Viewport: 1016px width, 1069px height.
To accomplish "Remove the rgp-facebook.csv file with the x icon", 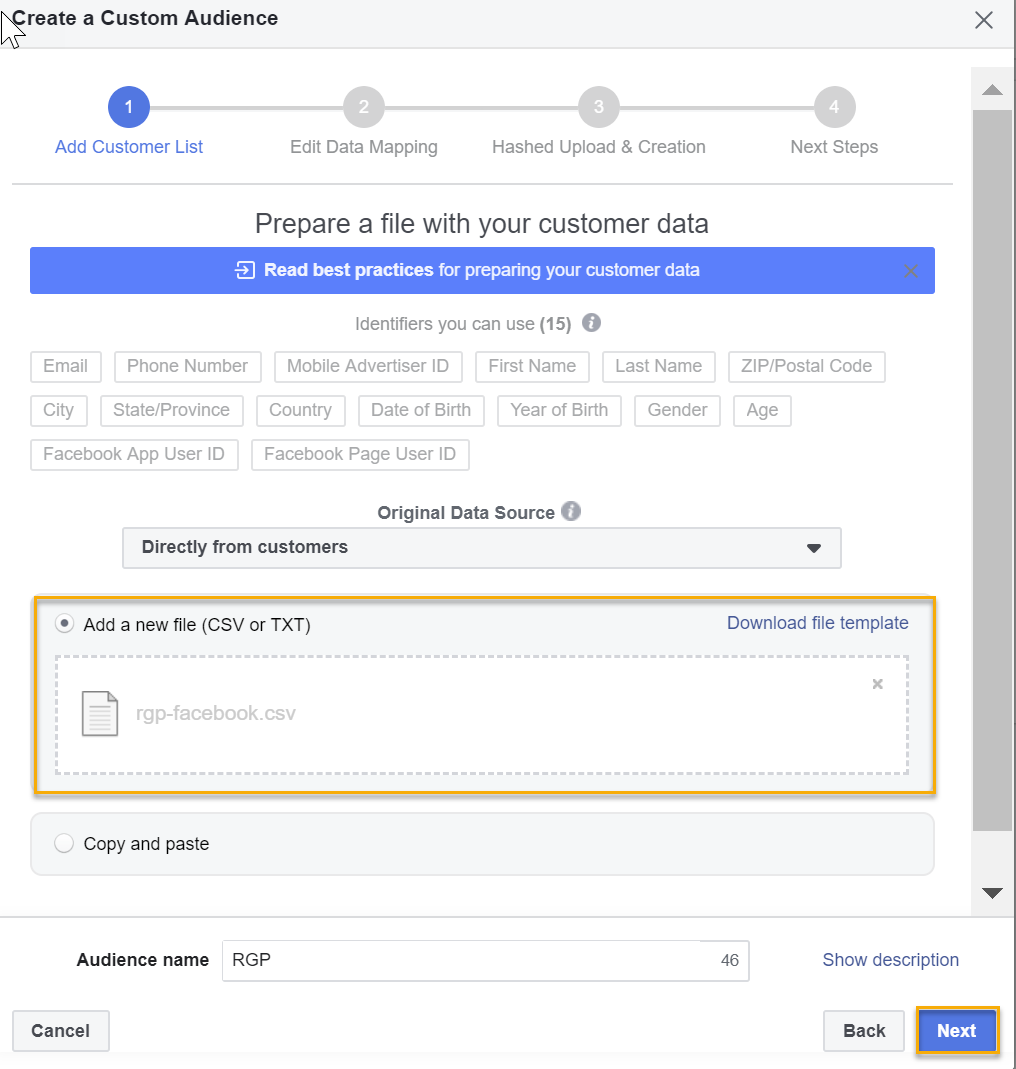I will [878, 684].
